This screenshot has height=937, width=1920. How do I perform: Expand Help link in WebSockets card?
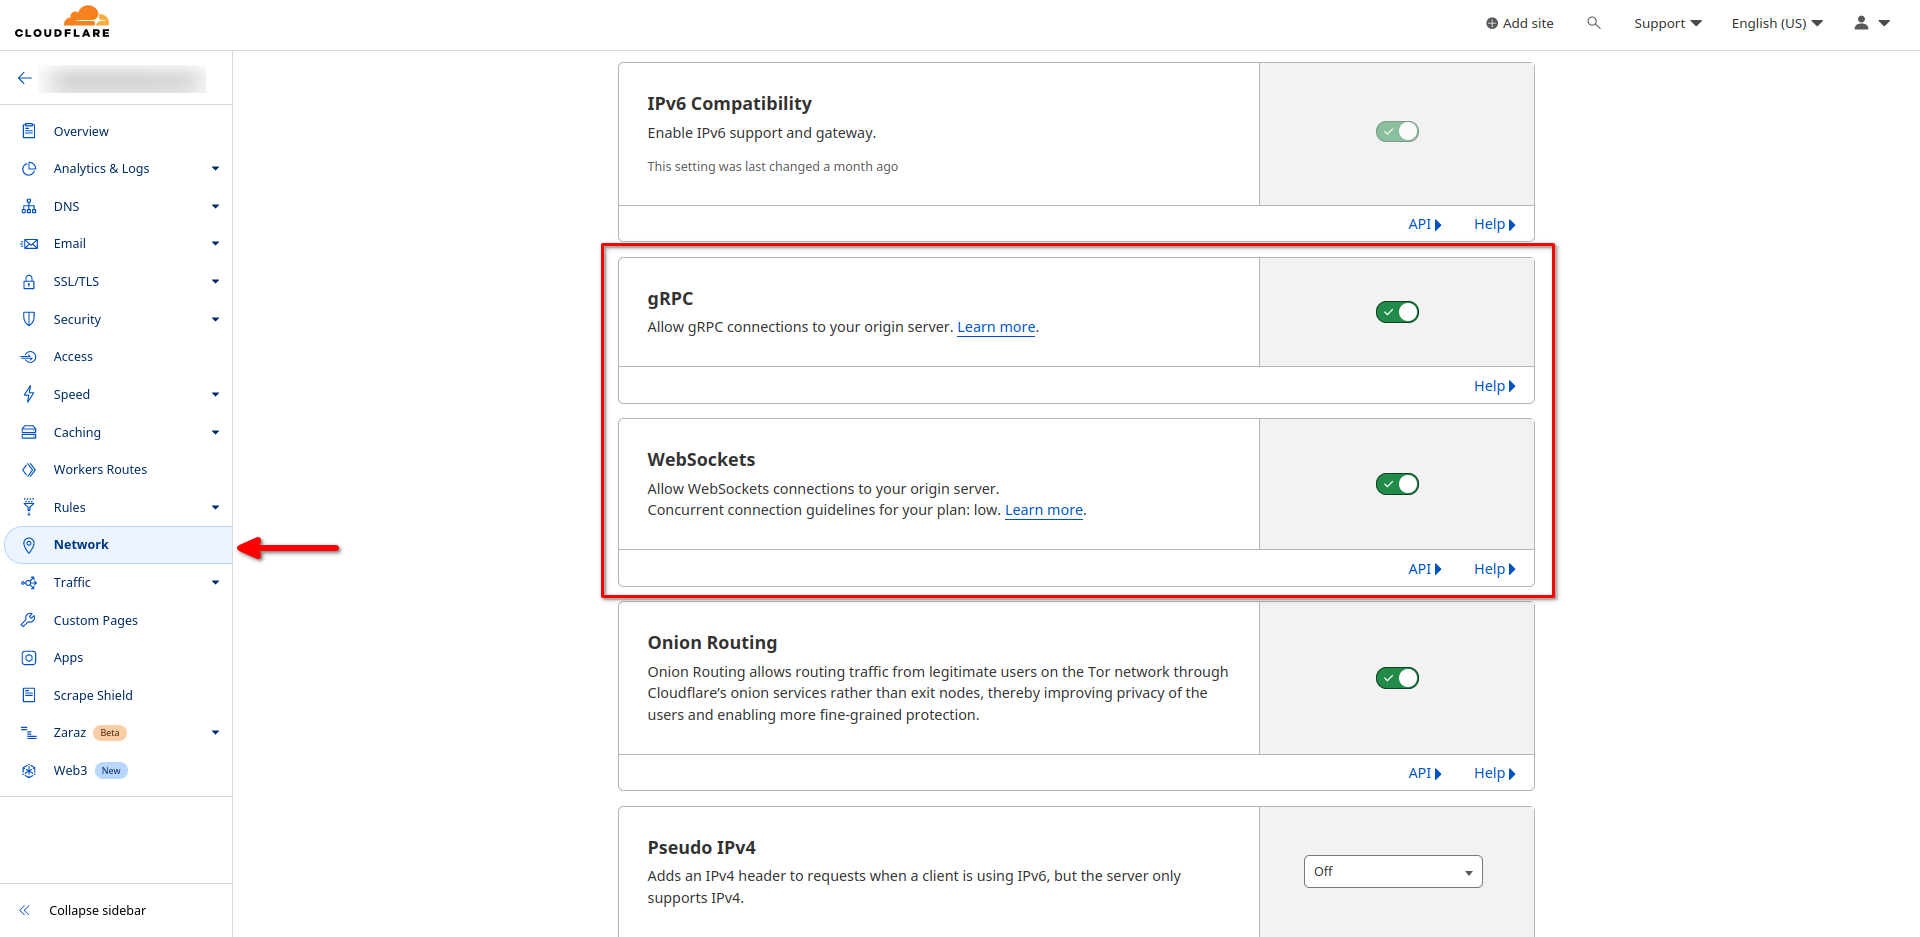click(x=1494, y=569)
